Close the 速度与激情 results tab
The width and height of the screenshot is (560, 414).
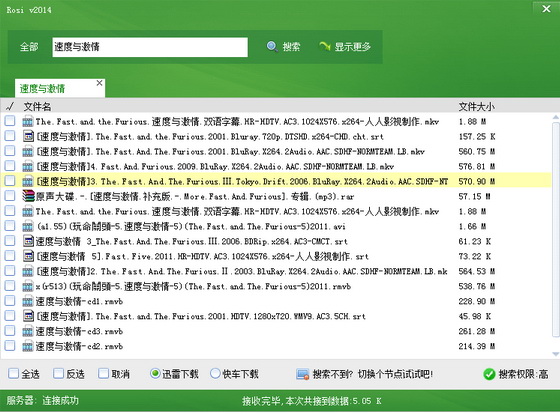[99, 83]
